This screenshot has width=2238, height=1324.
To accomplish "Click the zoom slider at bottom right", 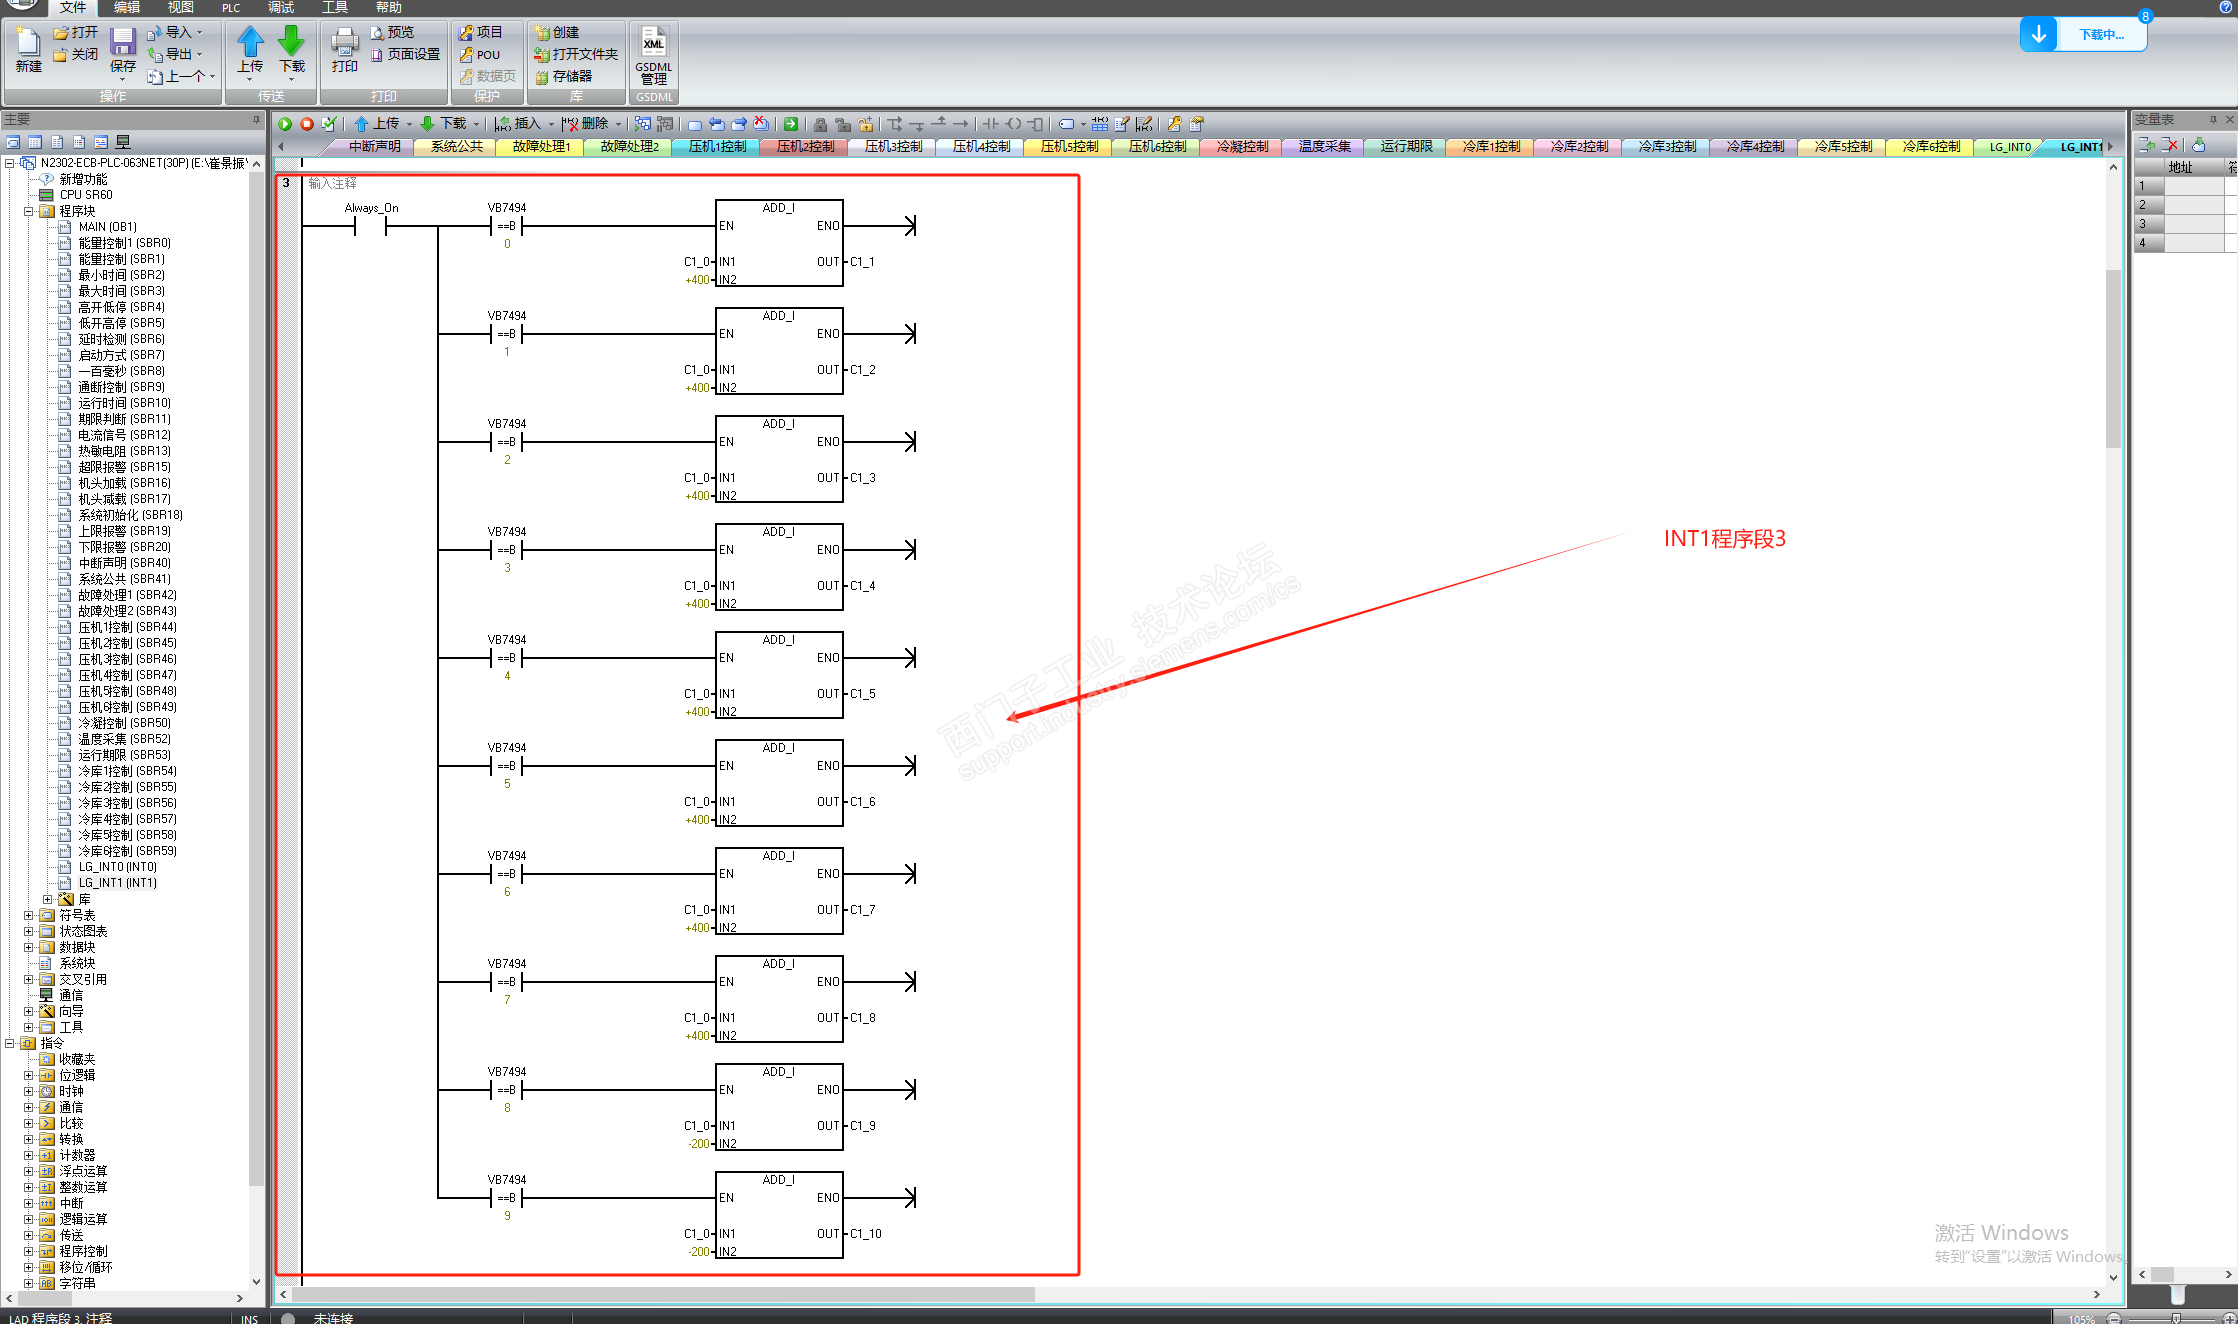I will coord(2175,1318).
